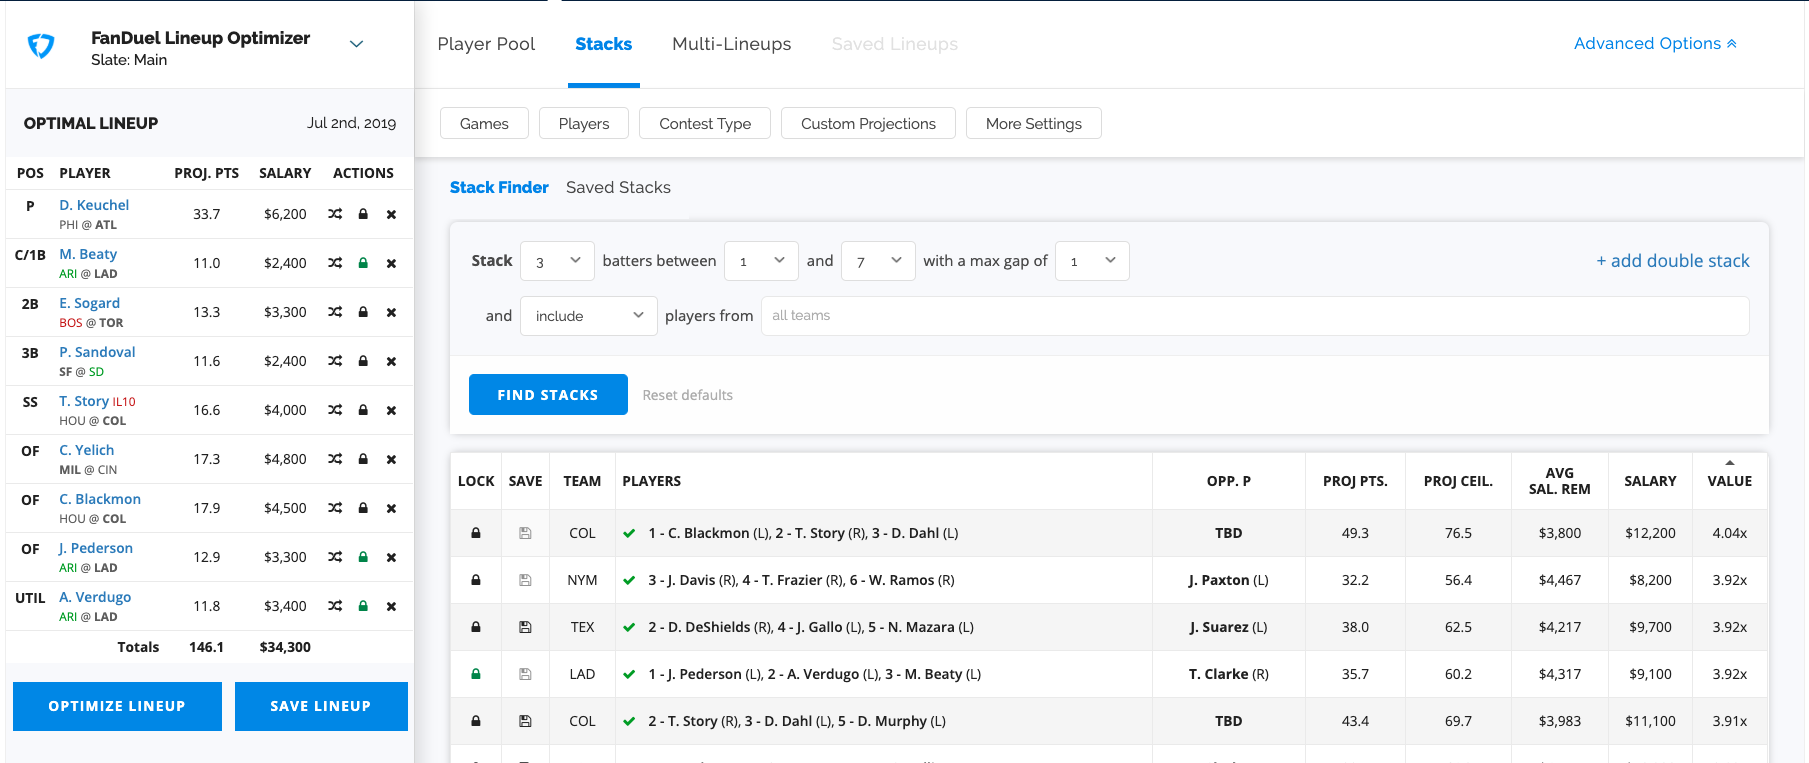Unlock M. Beaty green lock
This screenshot has height=763, width=1809.
pyautogui.click(x=363, y=263)
